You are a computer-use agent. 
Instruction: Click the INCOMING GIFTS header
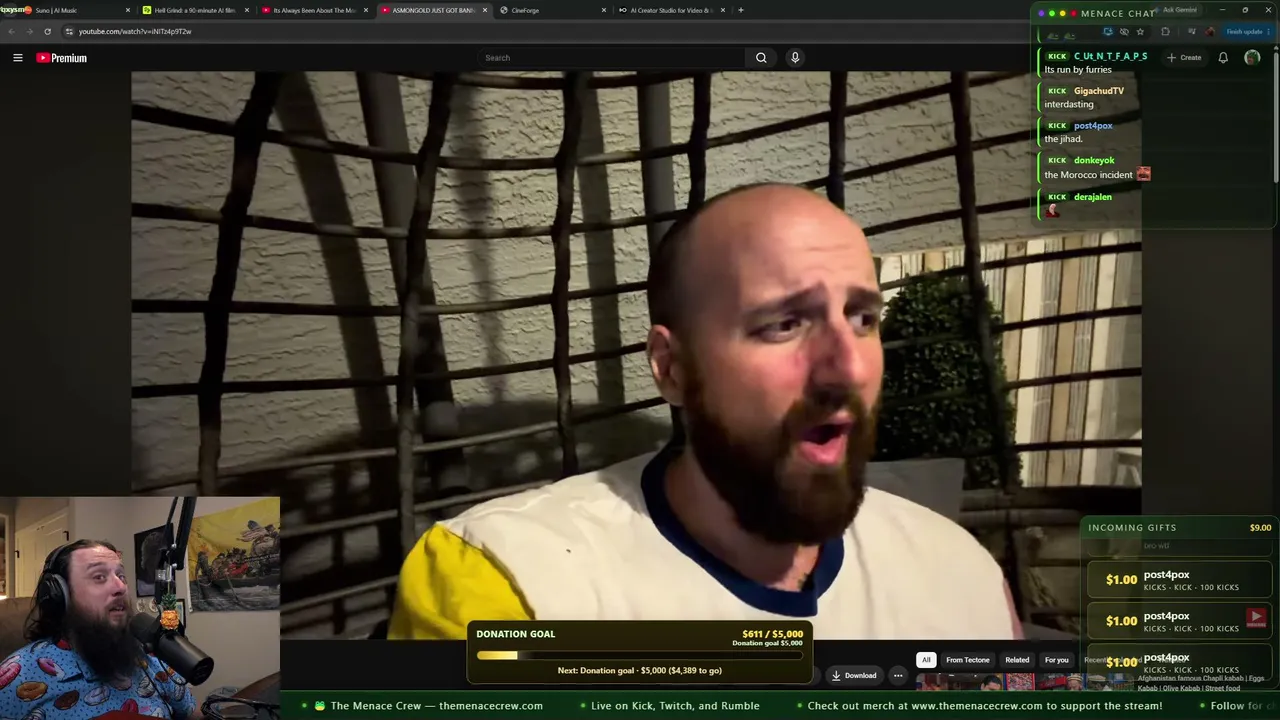1132,528
